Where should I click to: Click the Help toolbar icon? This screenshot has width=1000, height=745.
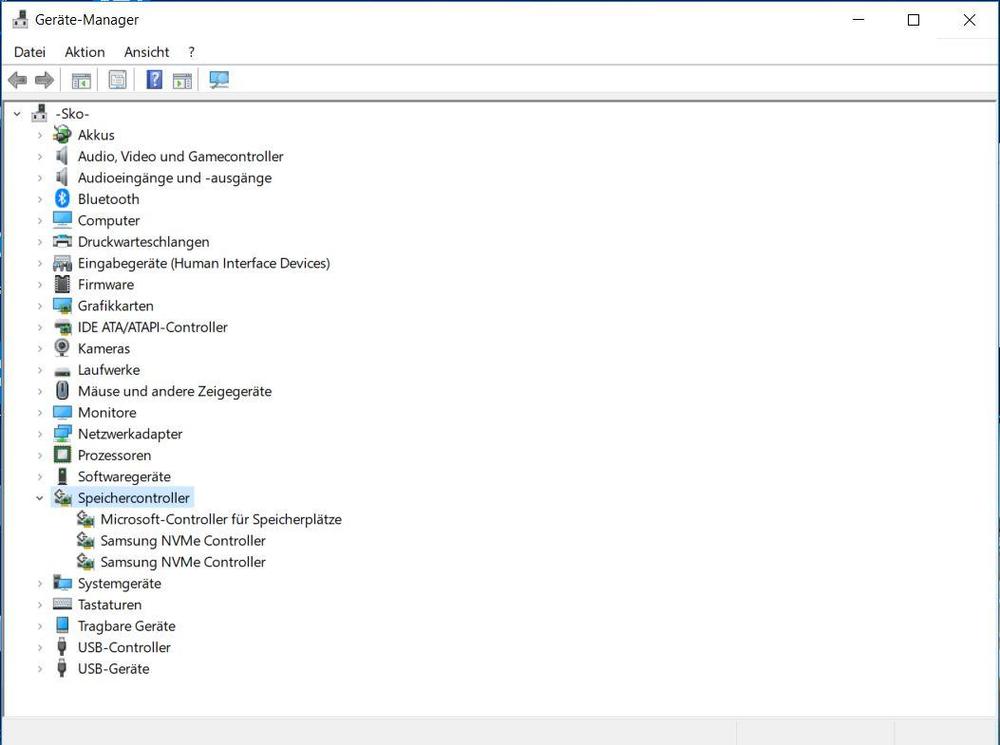click(x=154, y=80)
